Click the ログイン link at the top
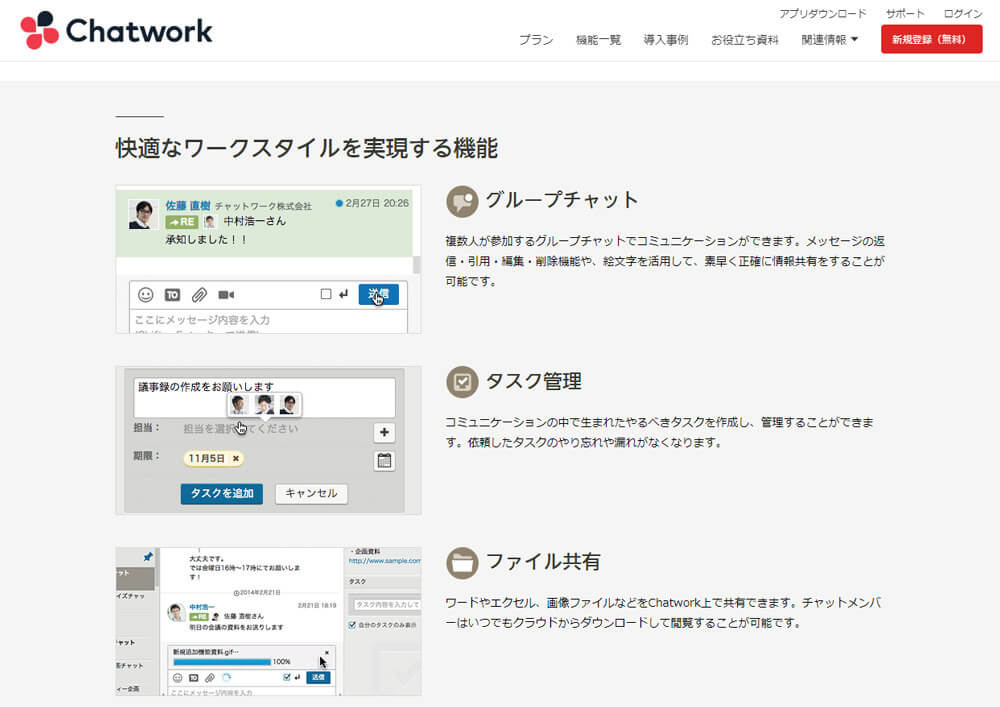This screenshot has height=707, width=1000. pyautogui.click(x=962, y=14)
